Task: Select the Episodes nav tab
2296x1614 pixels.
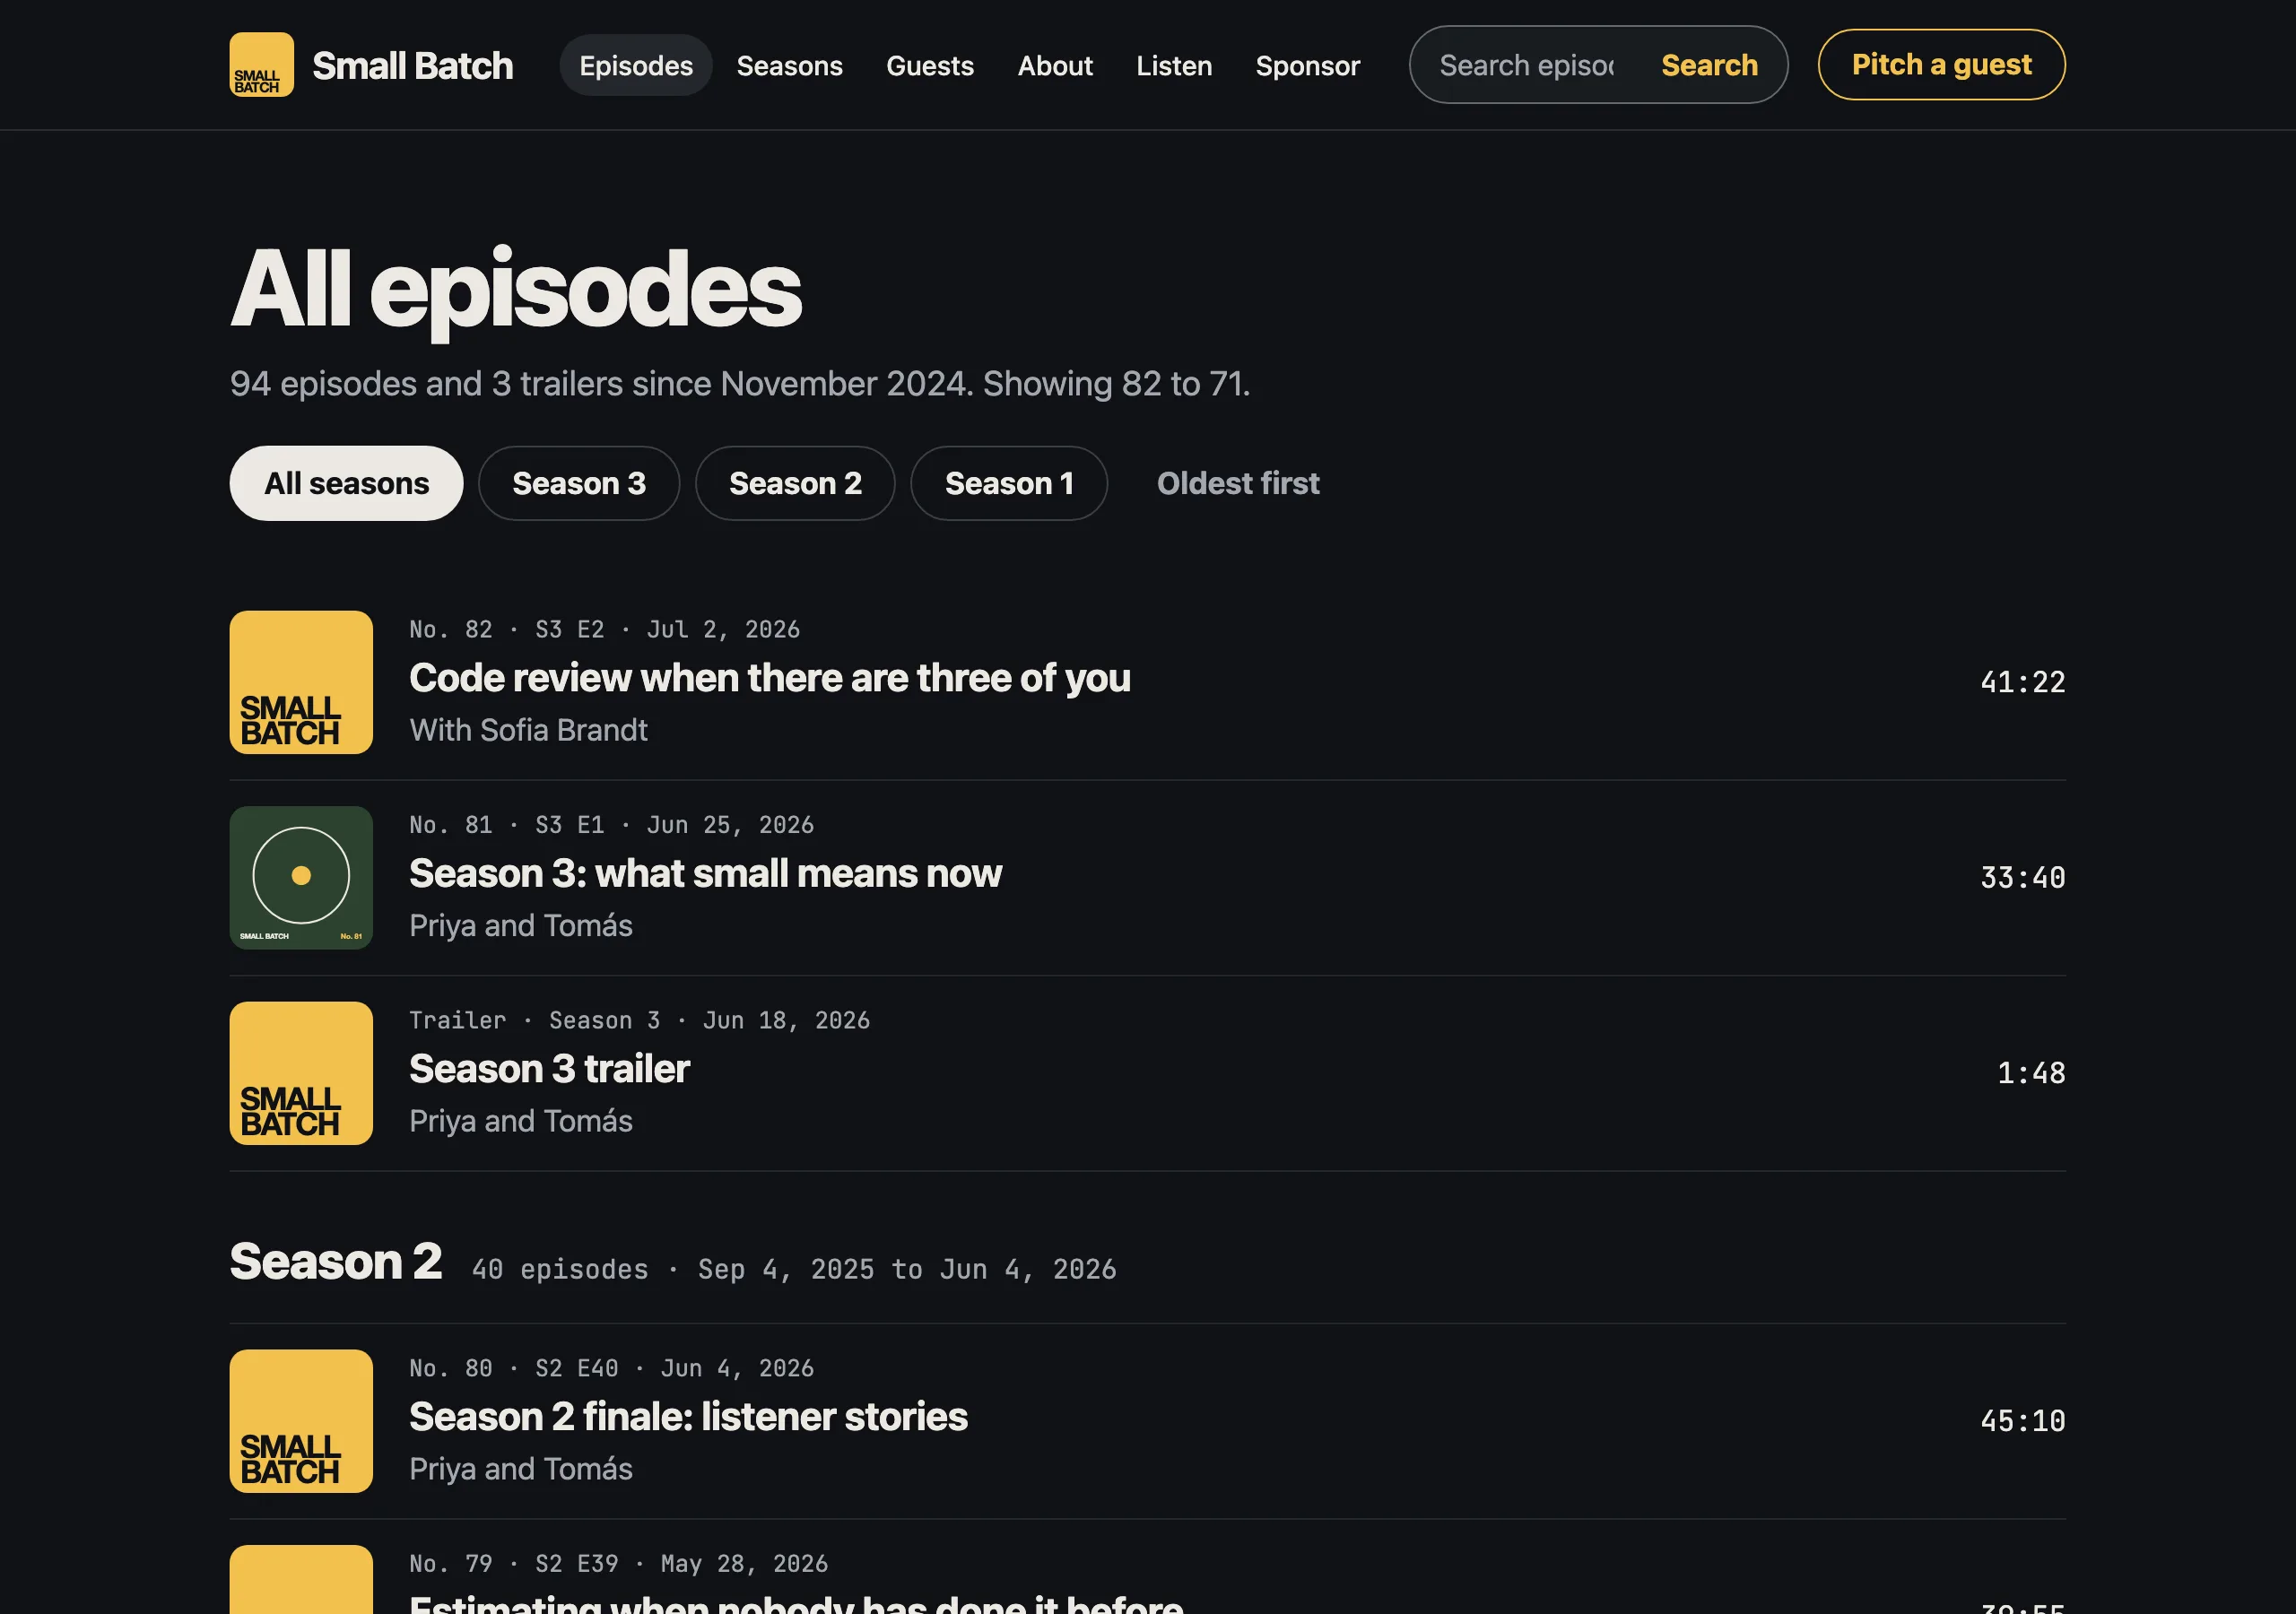Action: tap(636, 65)
